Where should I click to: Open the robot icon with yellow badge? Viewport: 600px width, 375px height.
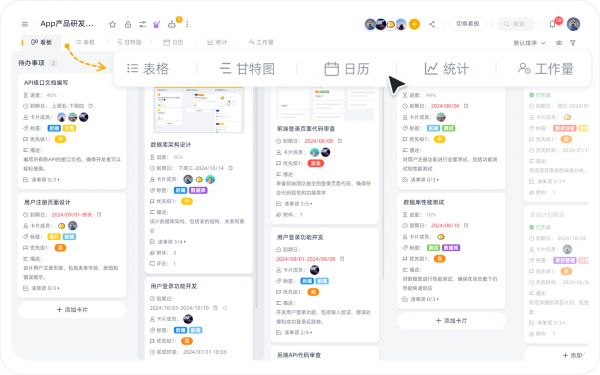(x=172, y=24)
